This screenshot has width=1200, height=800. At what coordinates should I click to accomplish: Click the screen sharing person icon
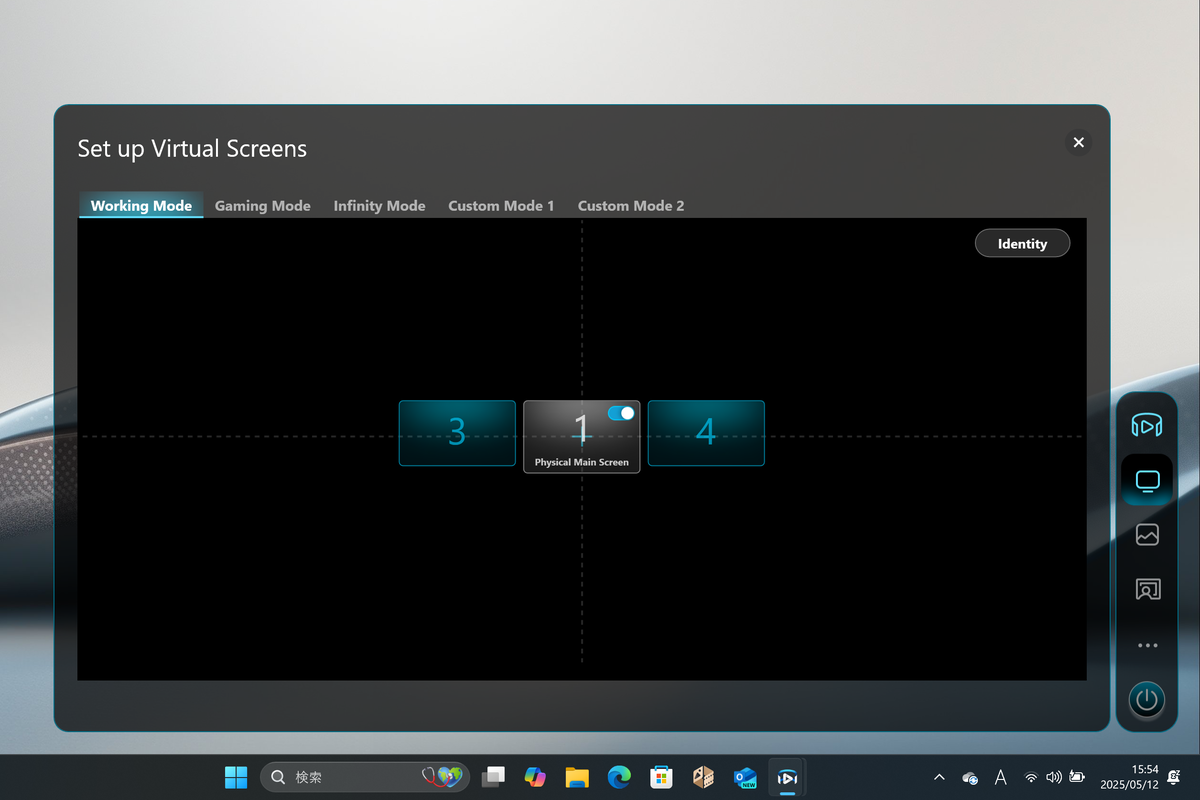pos(1146,590)
